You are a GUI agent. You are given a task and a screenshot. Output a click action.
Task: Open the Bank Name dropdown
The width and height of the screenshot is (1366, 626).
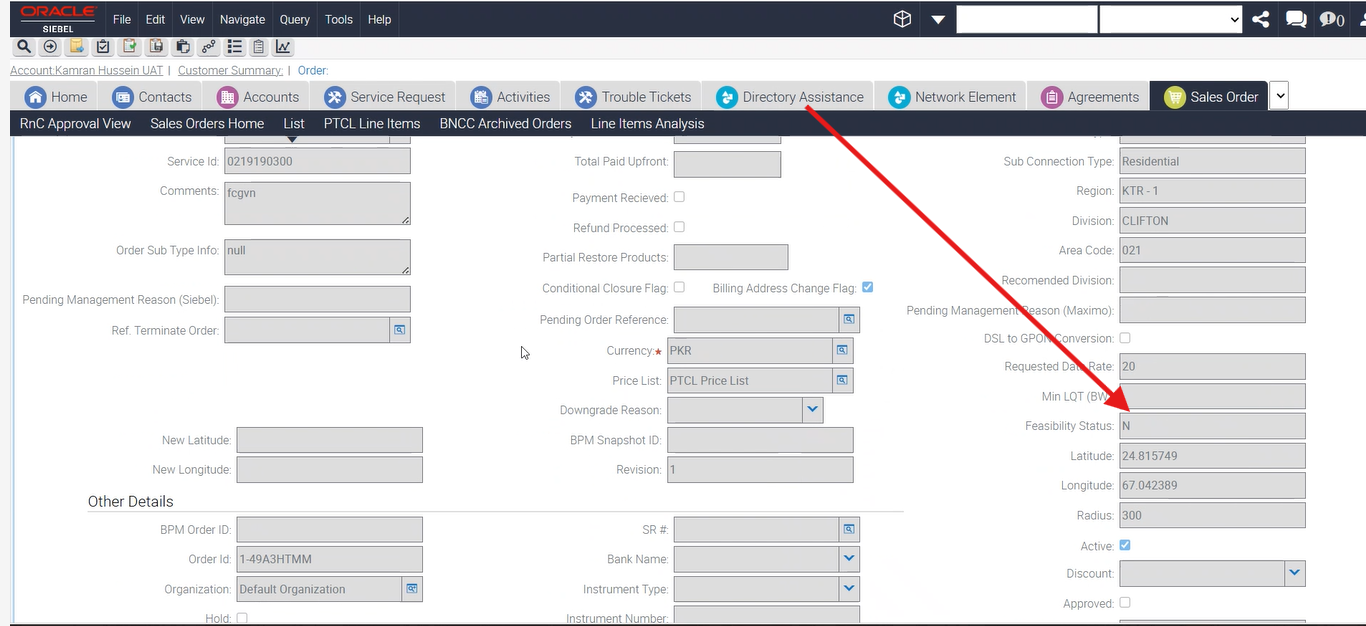pos(848,559)
